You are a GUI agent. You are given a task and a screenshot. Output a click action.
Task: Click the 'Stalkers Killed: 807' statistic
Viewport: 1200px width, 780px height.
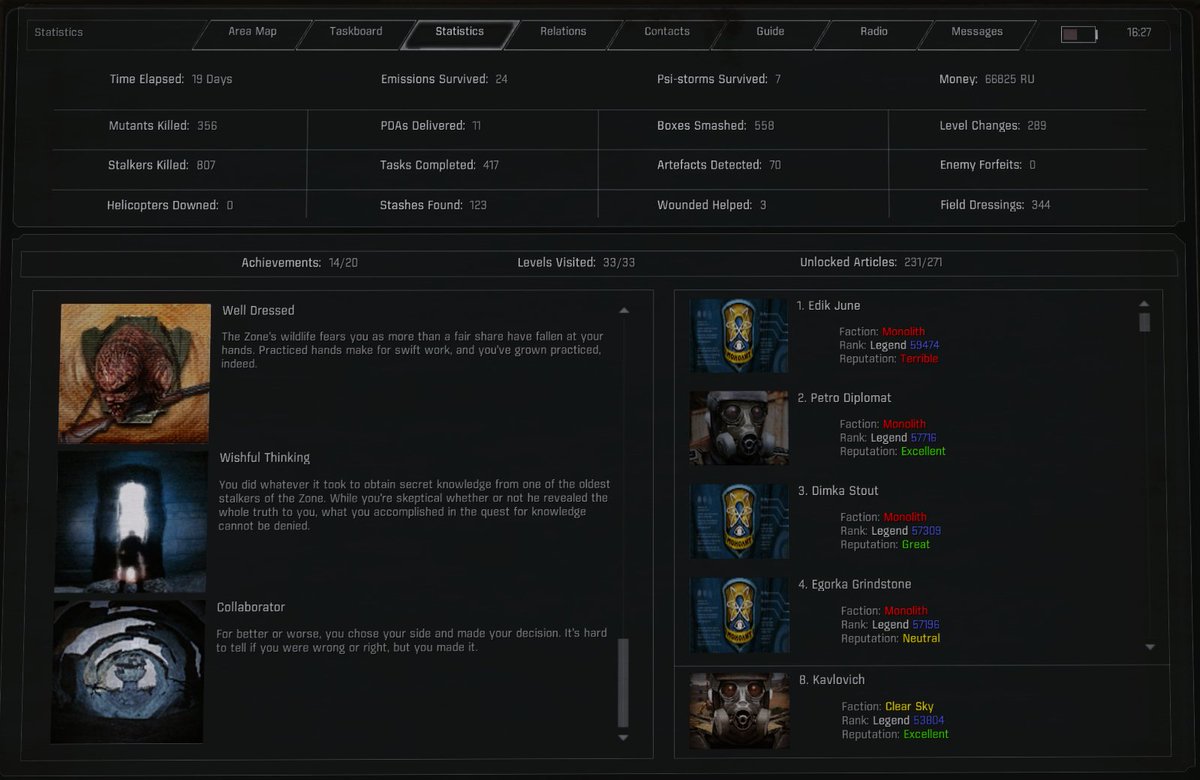(162, 165)
